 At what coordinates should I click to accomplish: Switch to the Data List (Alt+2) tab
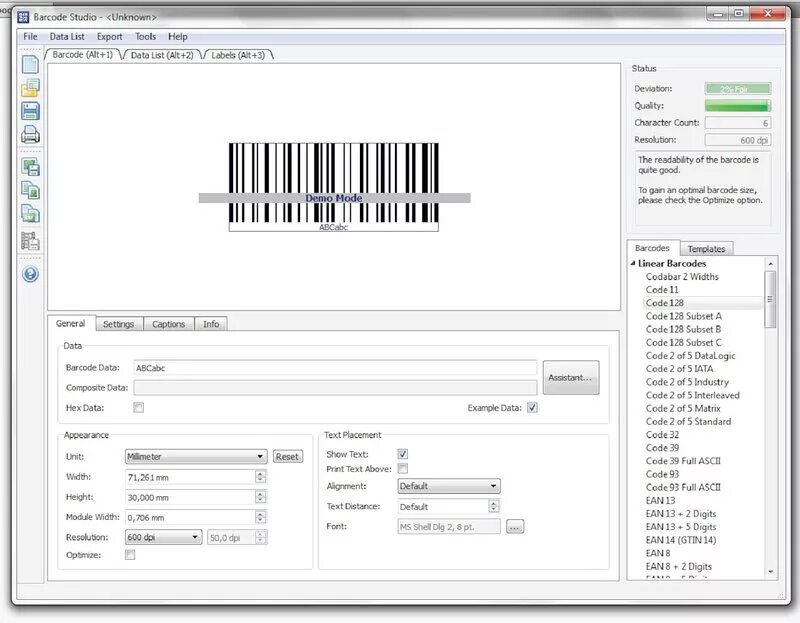[x=162, y=55]
